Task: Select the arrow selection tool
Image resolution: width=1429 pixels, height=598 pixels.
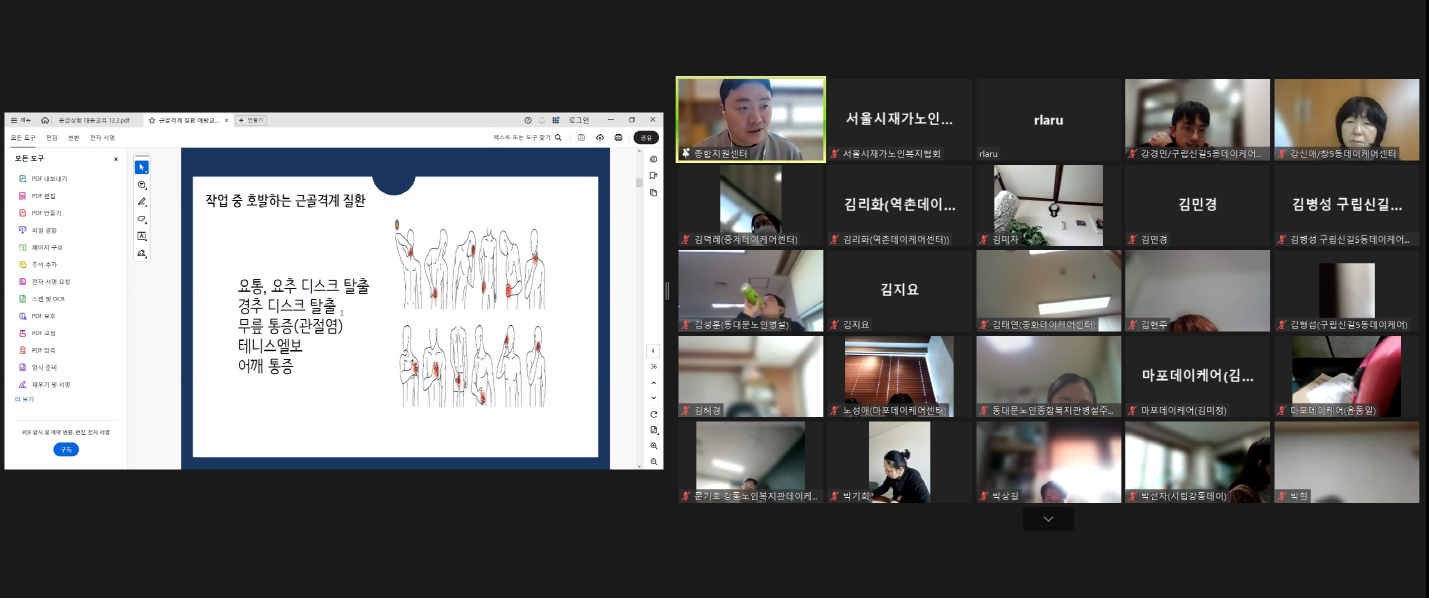Action: 141,167
